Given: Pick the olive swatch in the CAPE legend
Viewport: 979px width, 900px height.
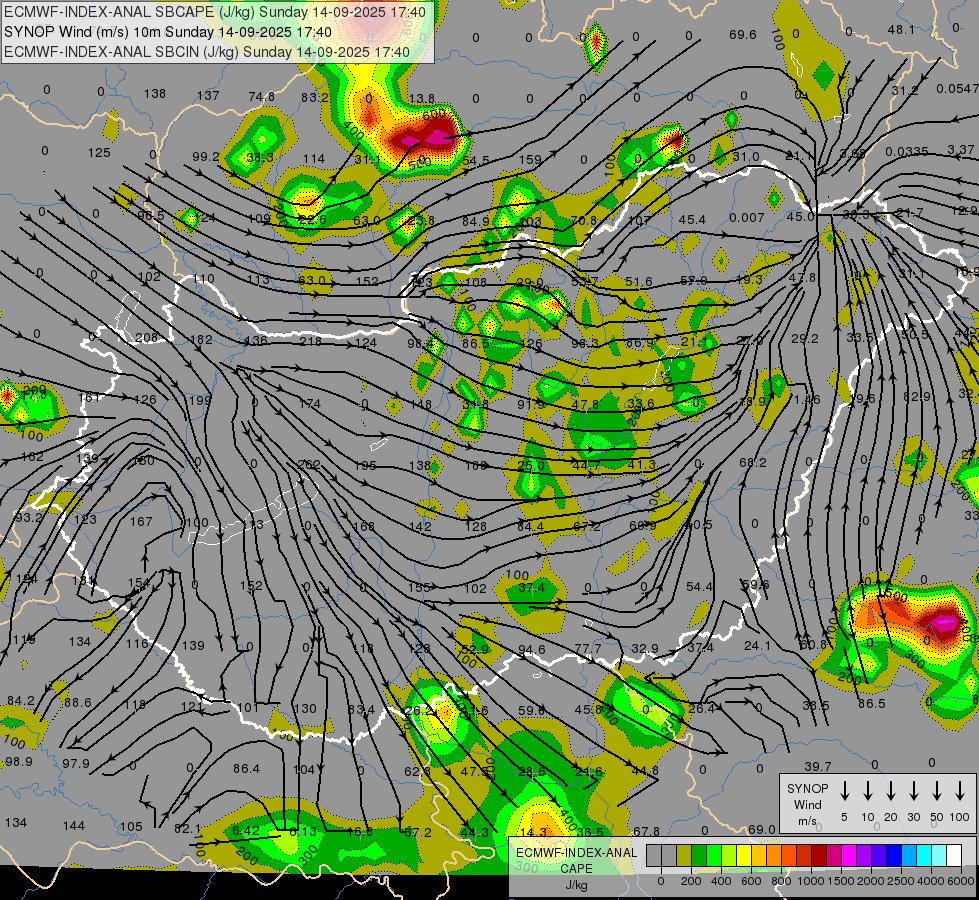Looking at the screenshot, I should pos(684,855).
